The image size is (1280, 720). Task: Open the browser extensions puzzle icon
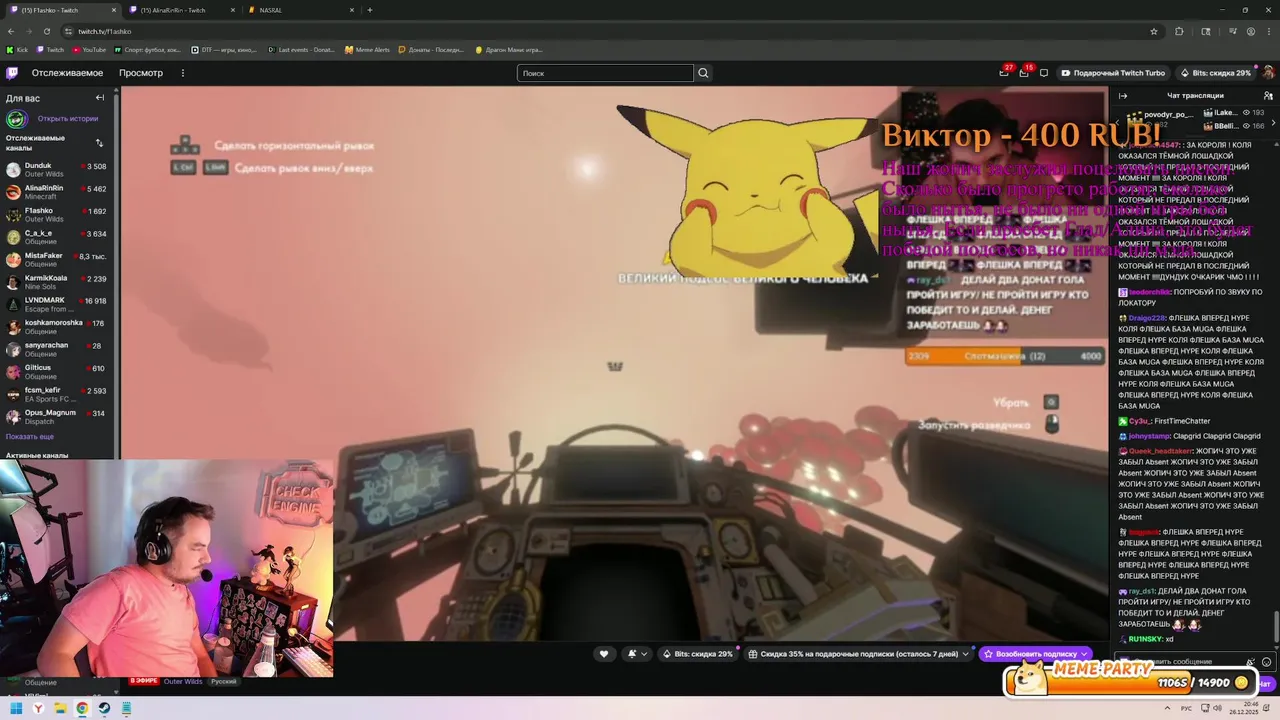(x=1179, y=31)
